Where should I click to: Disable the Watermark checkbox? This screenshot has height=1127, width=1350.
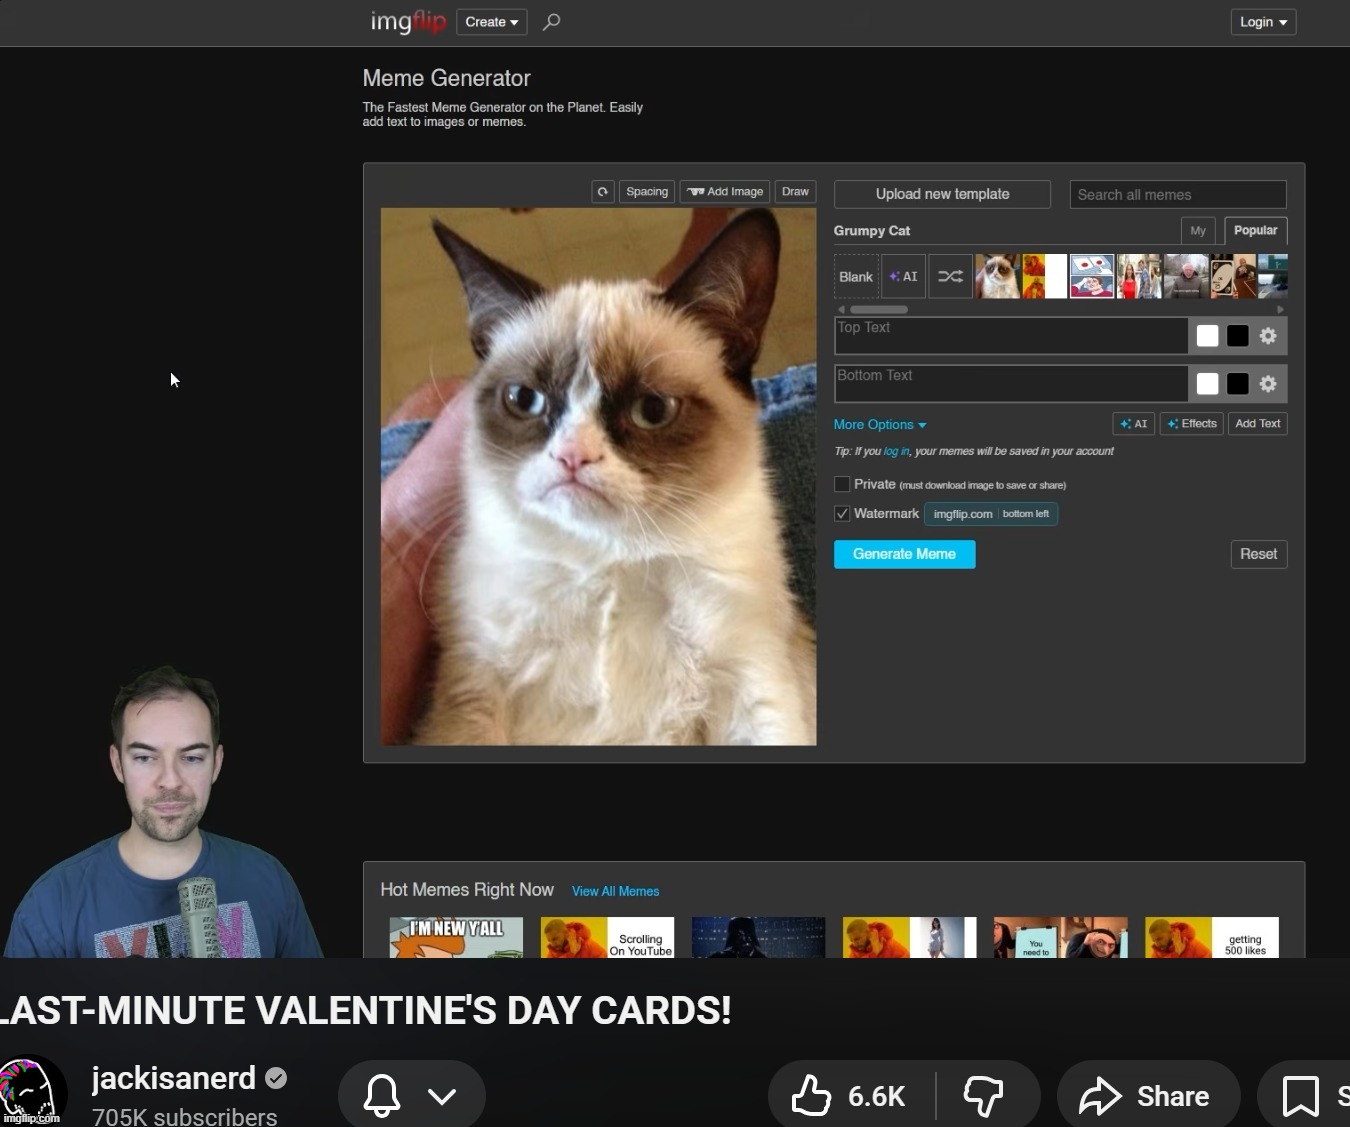point(842,513)
